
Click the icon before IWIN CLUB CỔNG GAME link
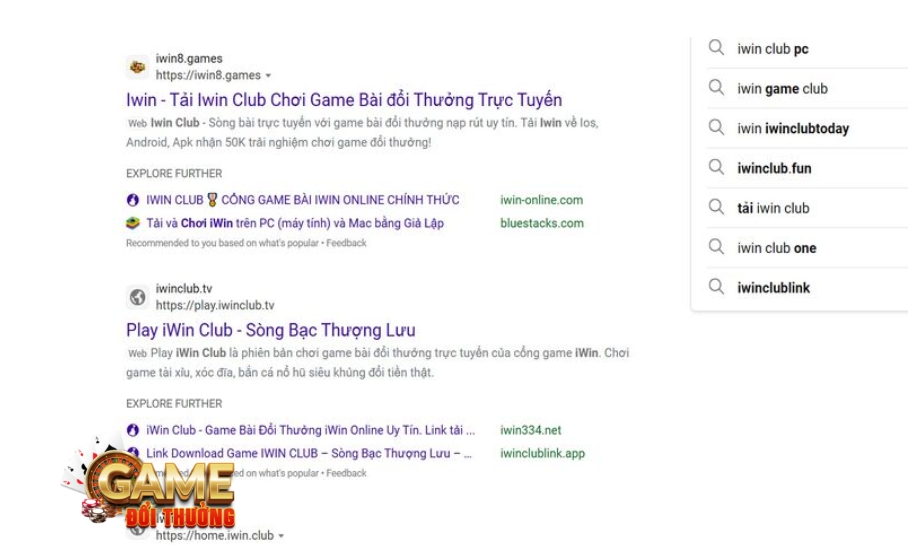point(133,200)
